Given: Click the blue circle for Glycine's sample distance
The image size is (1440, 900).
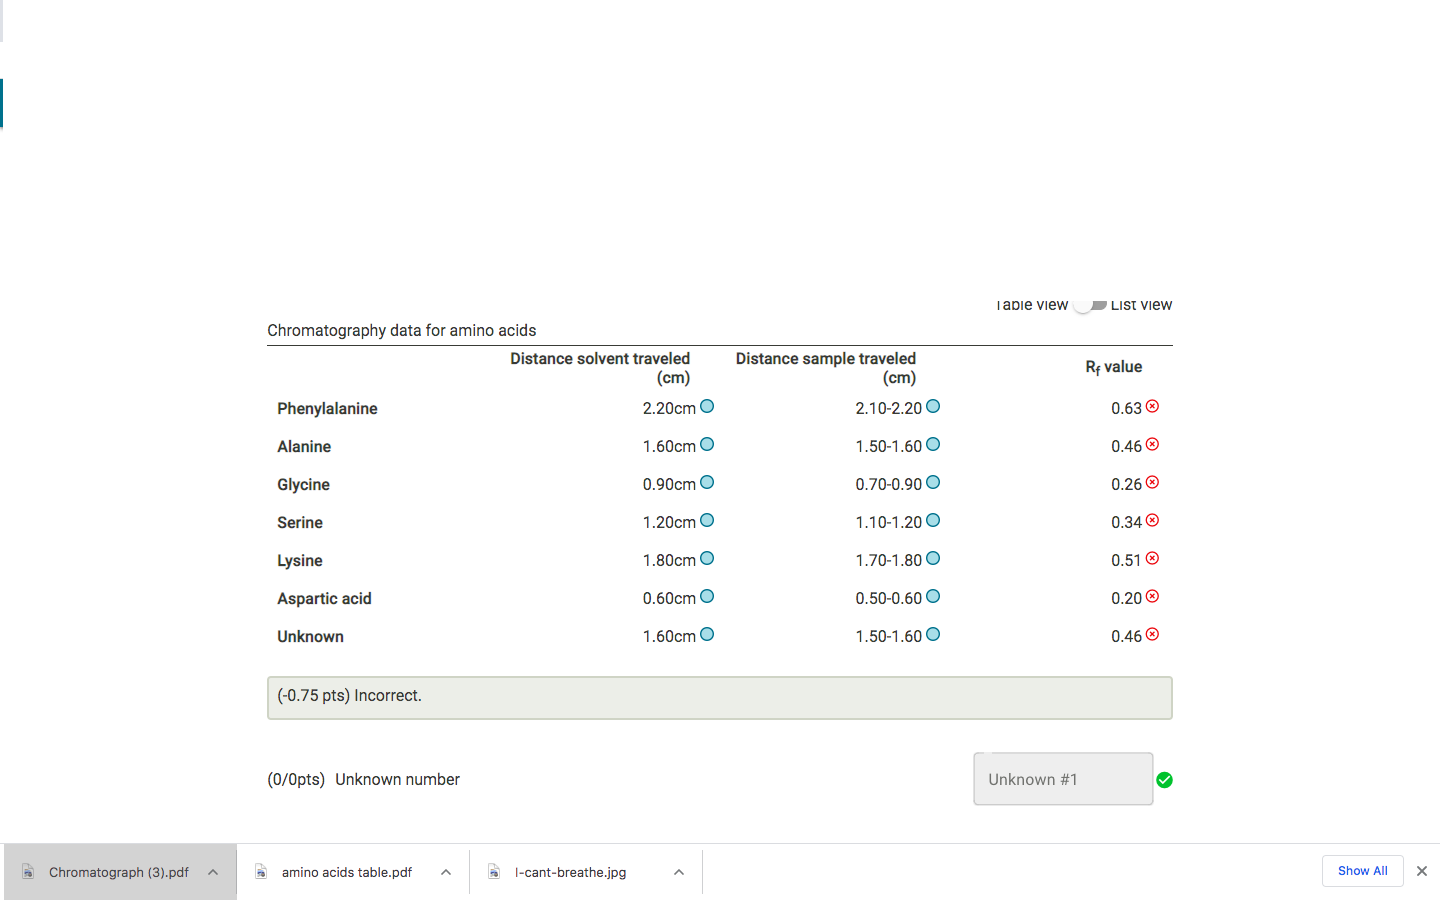Looking at the screenshot, I should [x=933, y=482].
